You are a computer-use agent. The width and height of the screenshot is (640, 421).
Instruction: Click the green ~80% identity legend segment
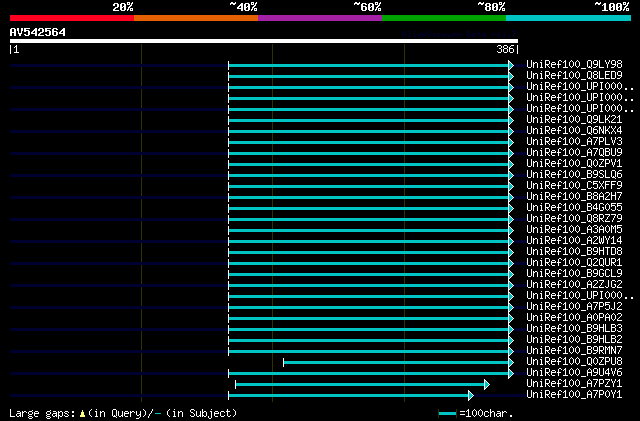click(x=444, y=18)
